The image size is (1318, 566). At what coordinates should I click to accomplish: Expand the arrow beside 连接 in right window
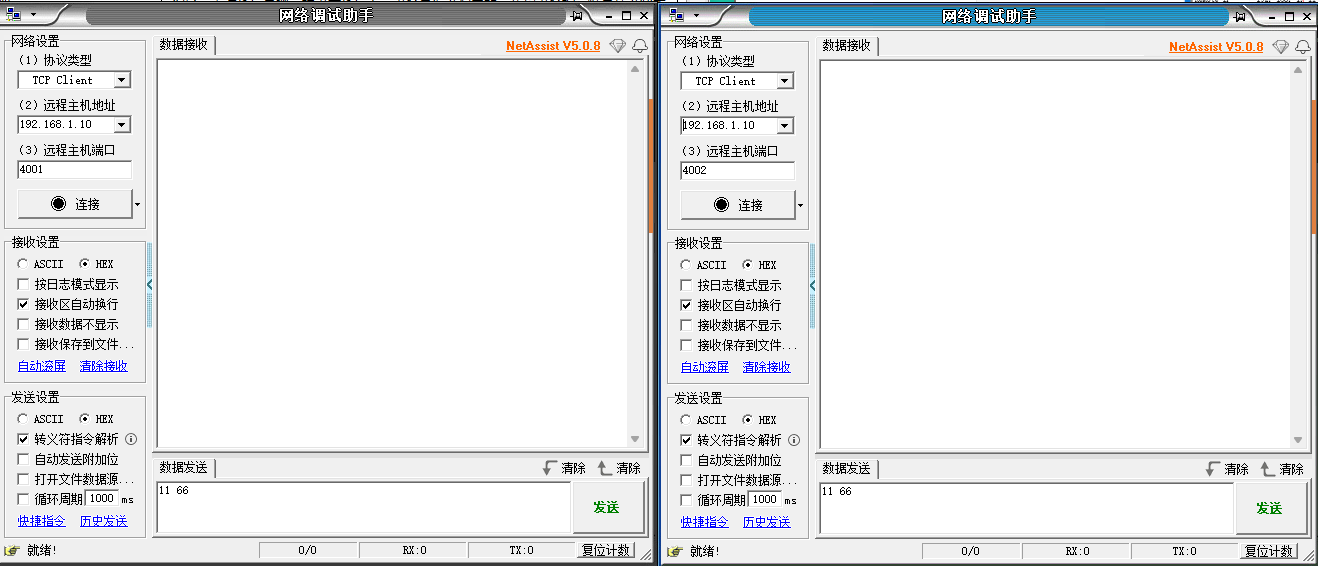(x=800, y=205)
